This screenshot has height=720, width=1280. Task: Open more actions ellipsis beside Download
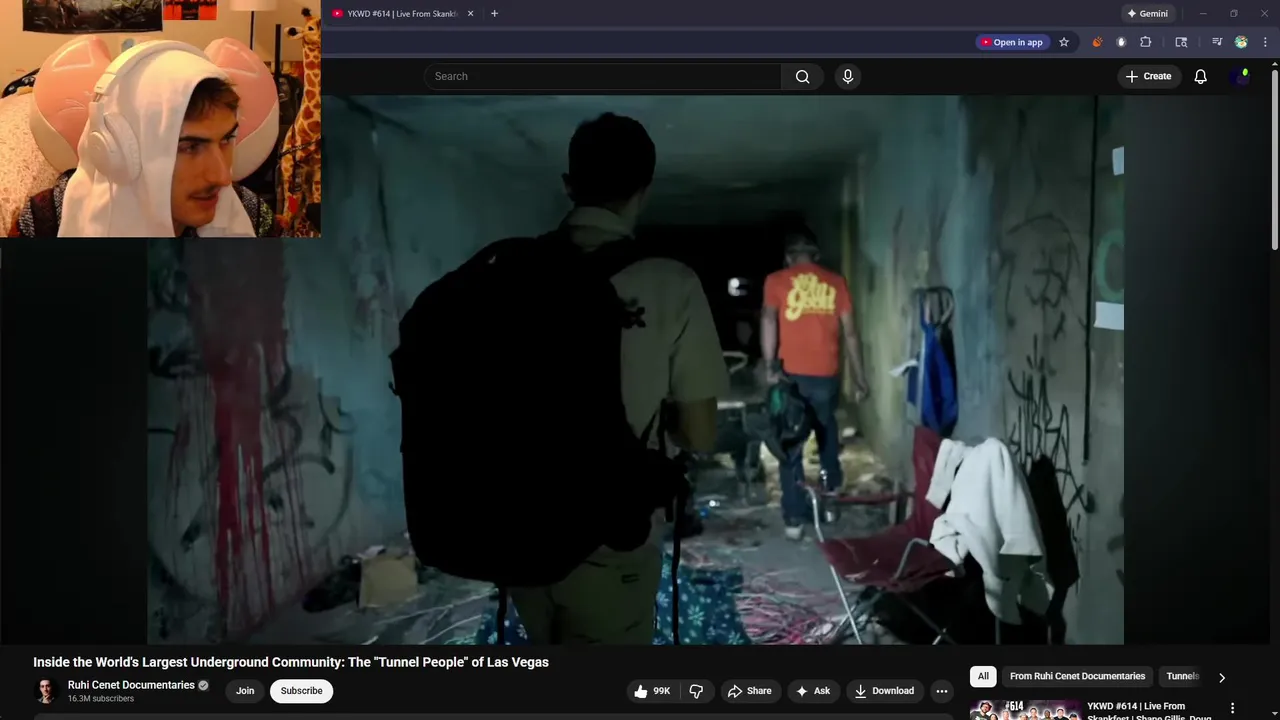(x=941, y=691)
